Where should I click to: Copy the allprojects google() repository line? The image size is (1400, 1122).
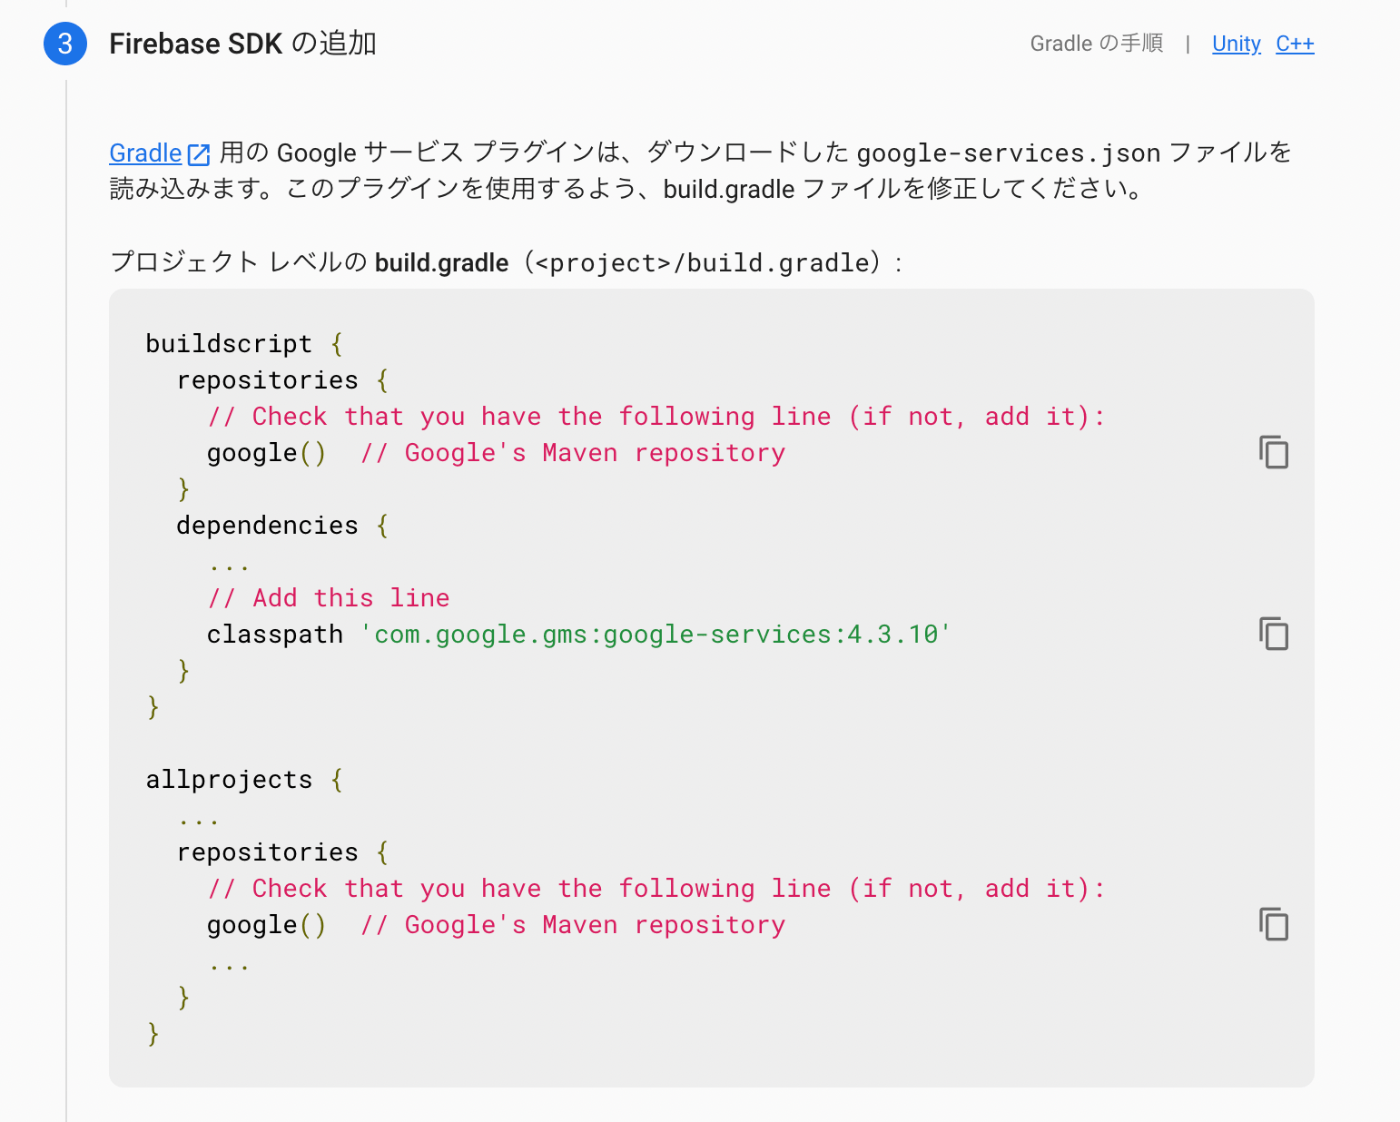coord(1273,925)
